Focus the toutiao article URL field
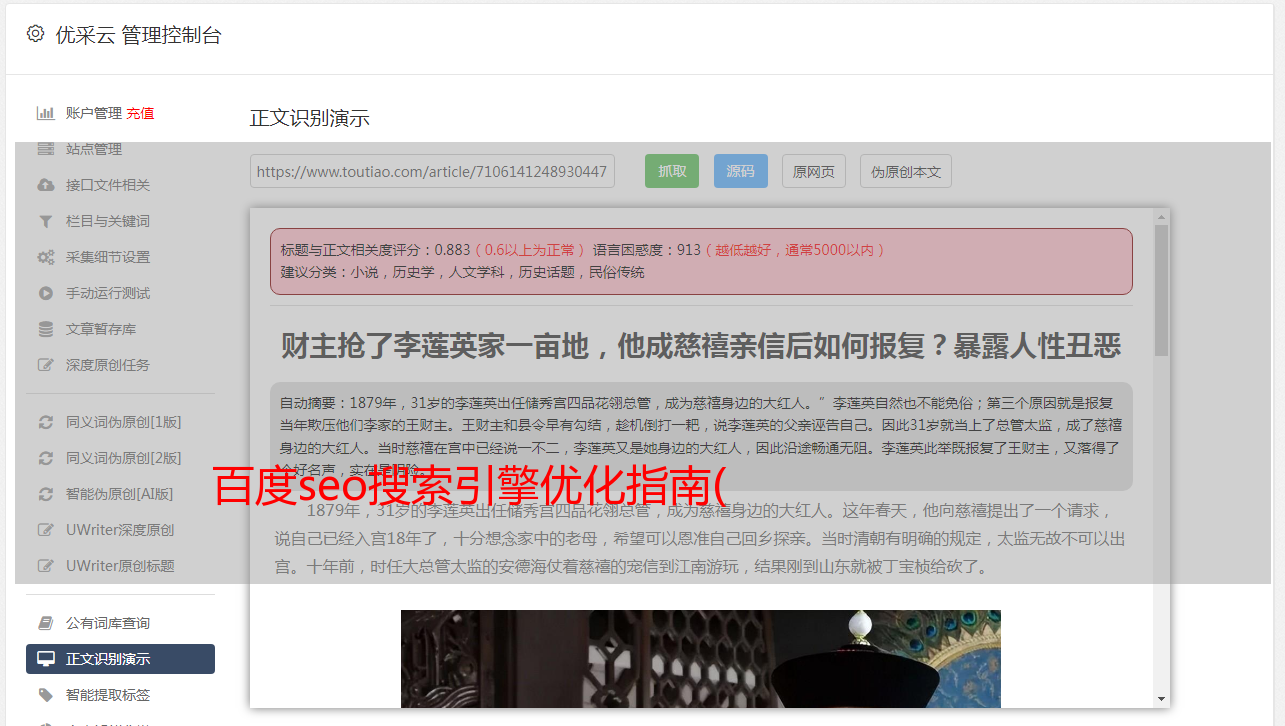 click(x=432, y=171)
